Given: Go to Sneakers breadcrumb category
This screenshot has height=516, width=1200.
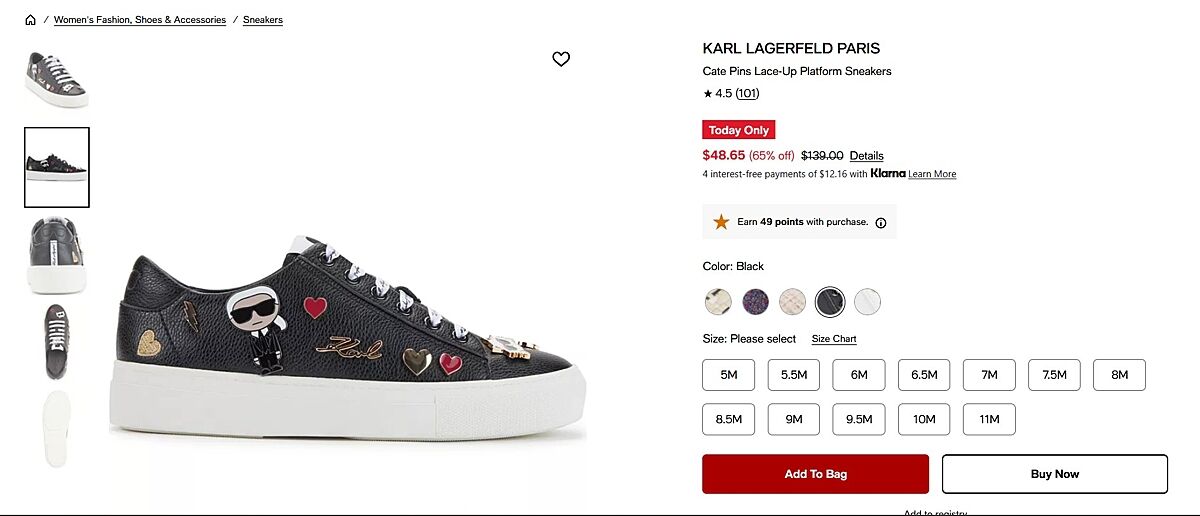Looking at the screenshot, I should click(x=263, y=20).
